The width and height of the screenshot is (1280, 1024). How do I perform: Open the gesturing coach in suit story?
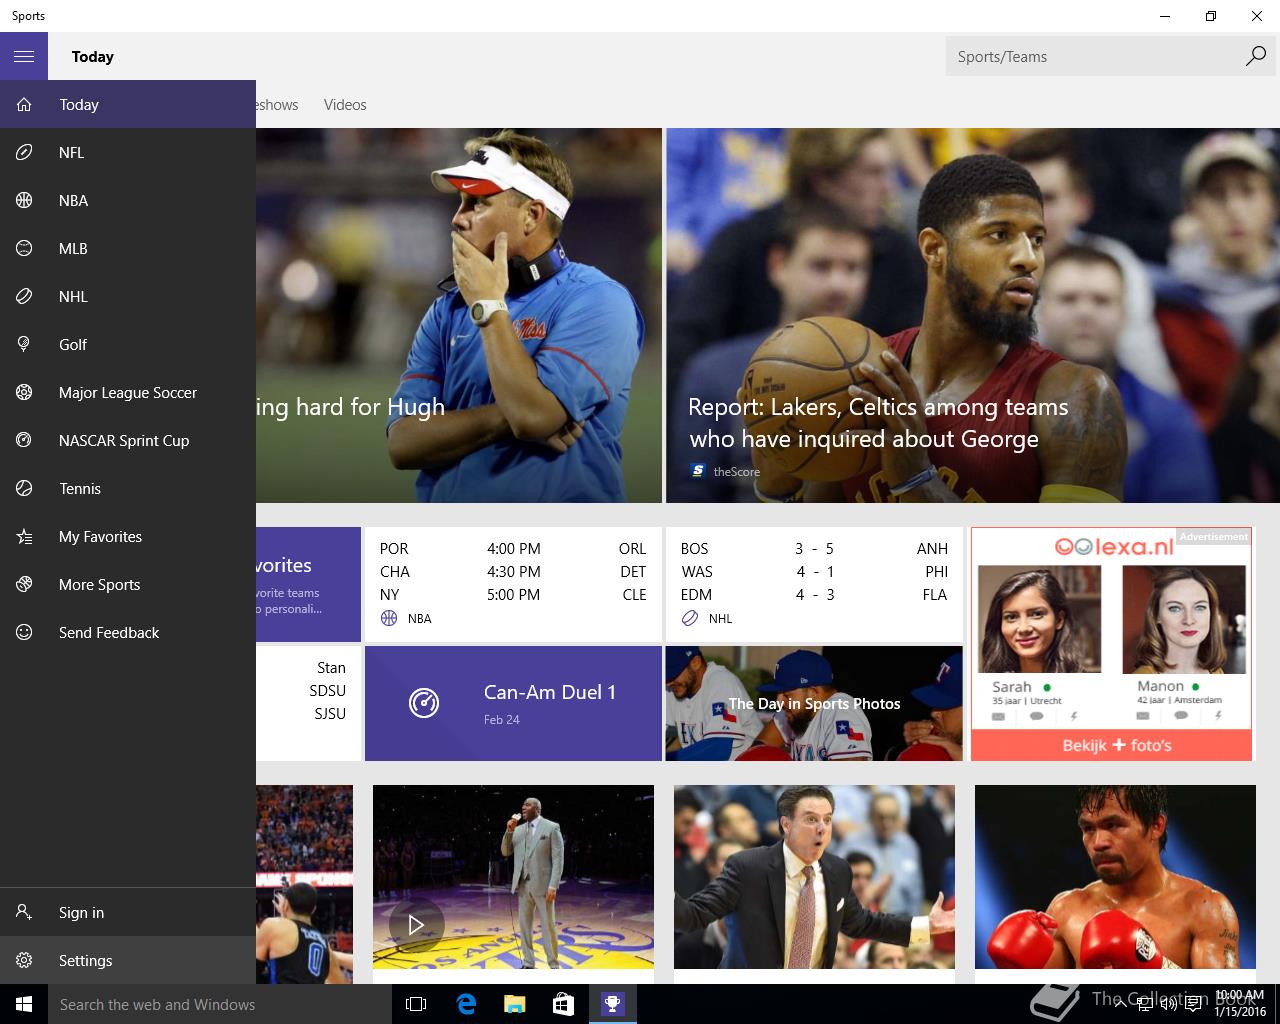(x=814, y=876)
